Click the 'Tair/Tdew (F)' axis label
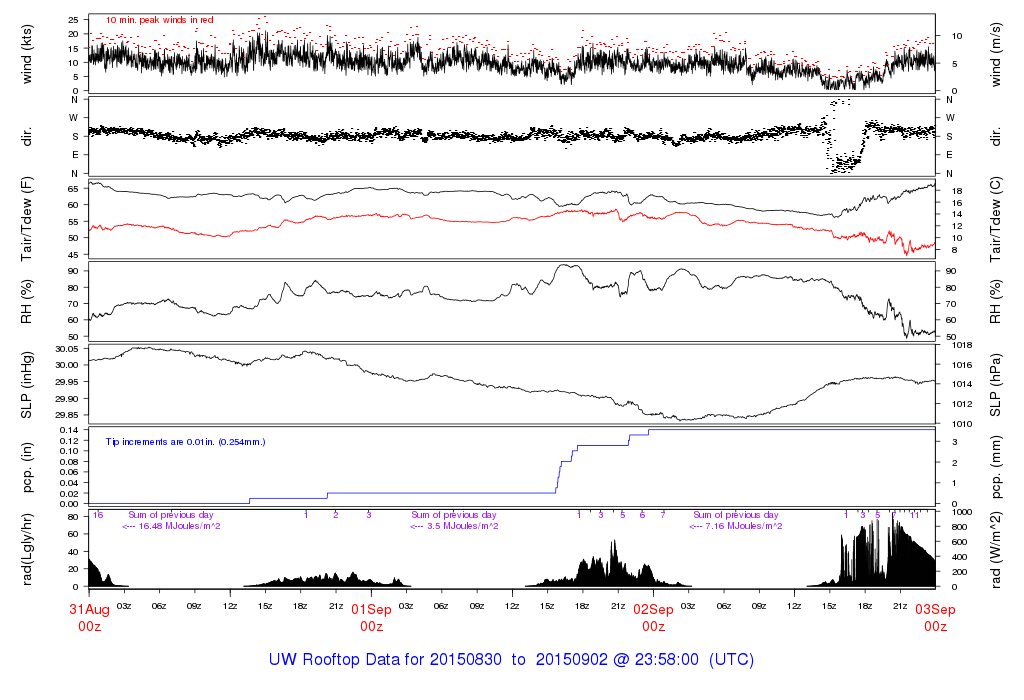Viewport: 1024px width, 700px height. pos(27,219)
